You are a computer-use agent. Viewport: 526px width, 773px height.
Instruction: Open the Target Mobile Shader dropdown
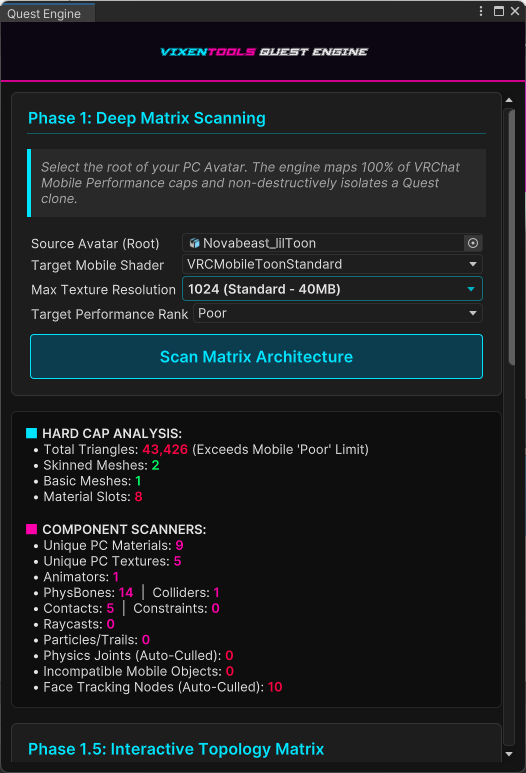click(x=332, y=264)
